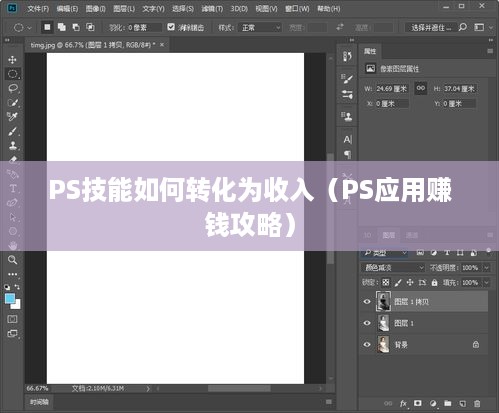This screenshot has height=413, width=499.
Task: Toggle lock transparent pixels
Action: (x=386, y=283)
